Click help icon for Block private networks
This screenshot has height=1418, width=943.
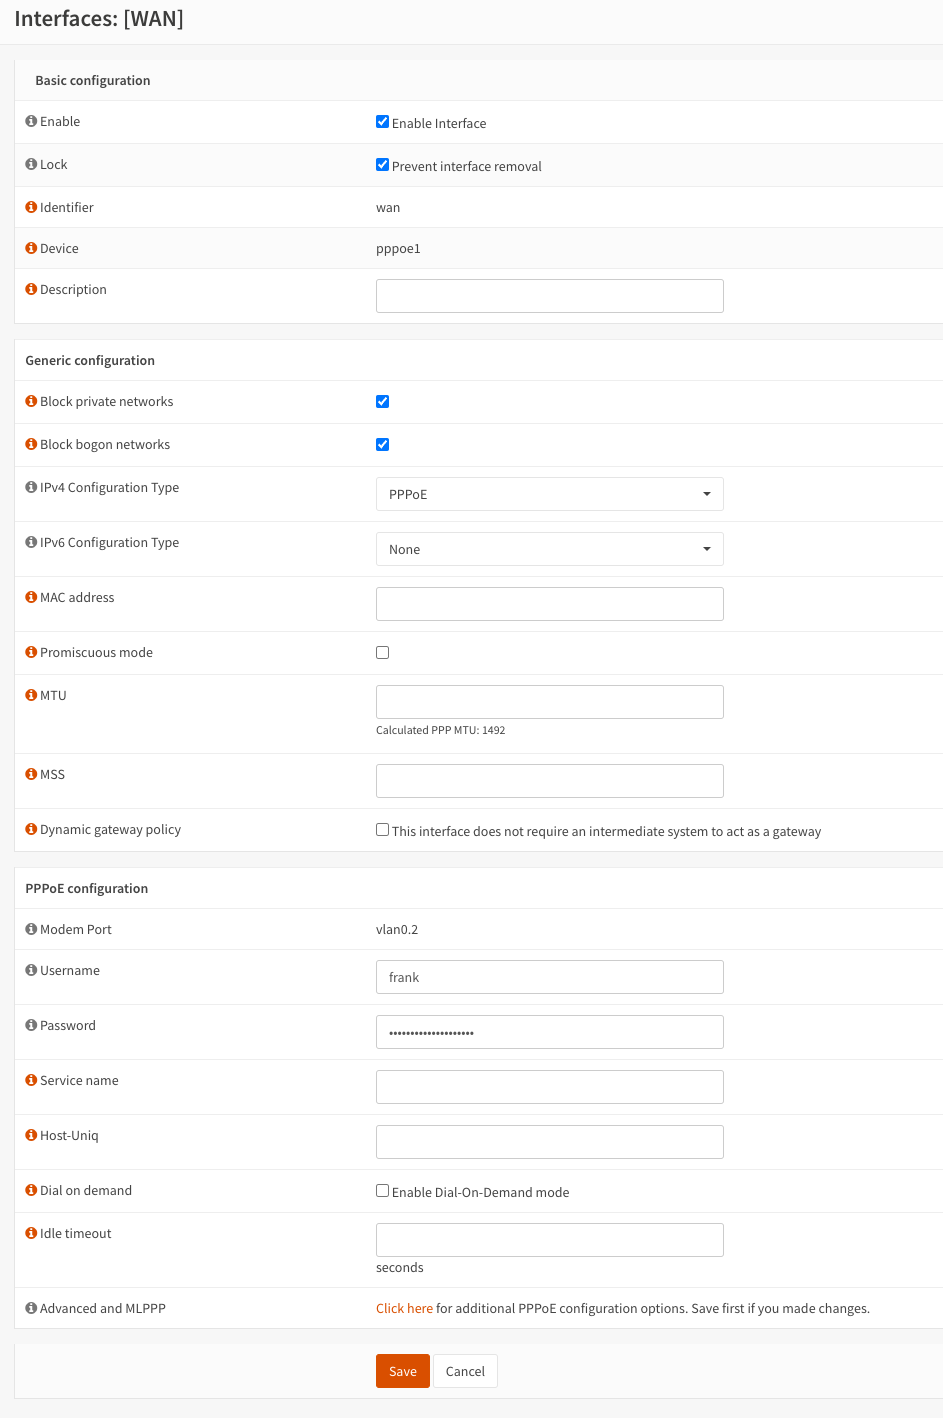click(x=31, y=401)
